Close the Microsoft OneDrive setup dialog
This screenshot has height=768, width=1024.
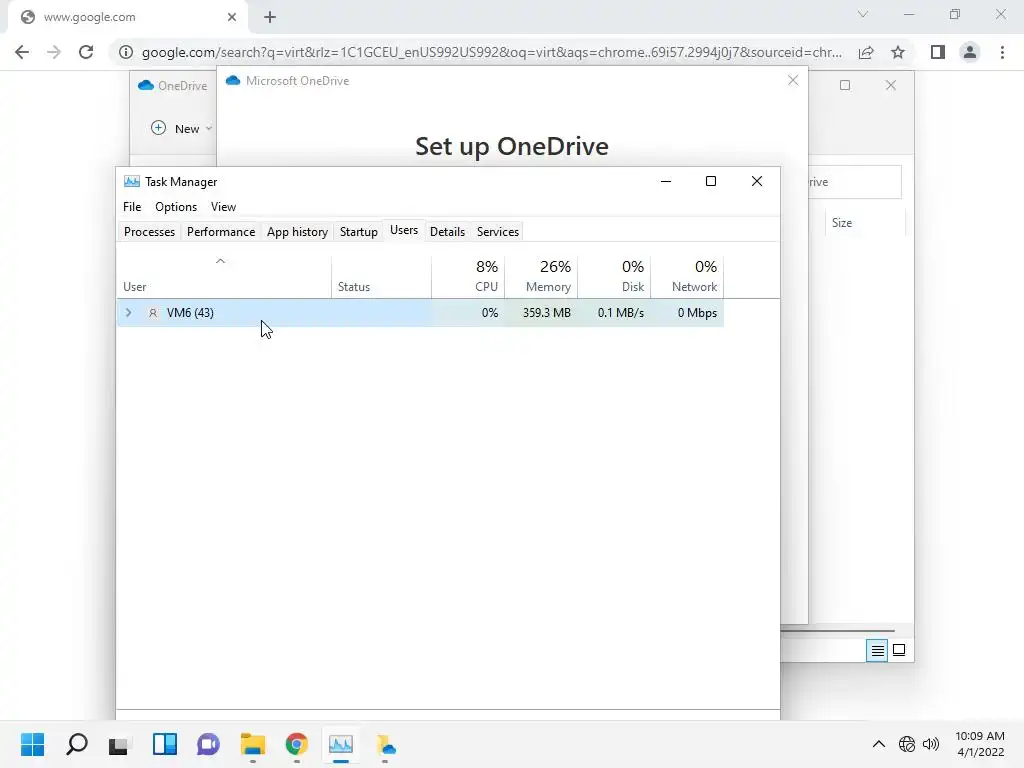pos(793,80)
